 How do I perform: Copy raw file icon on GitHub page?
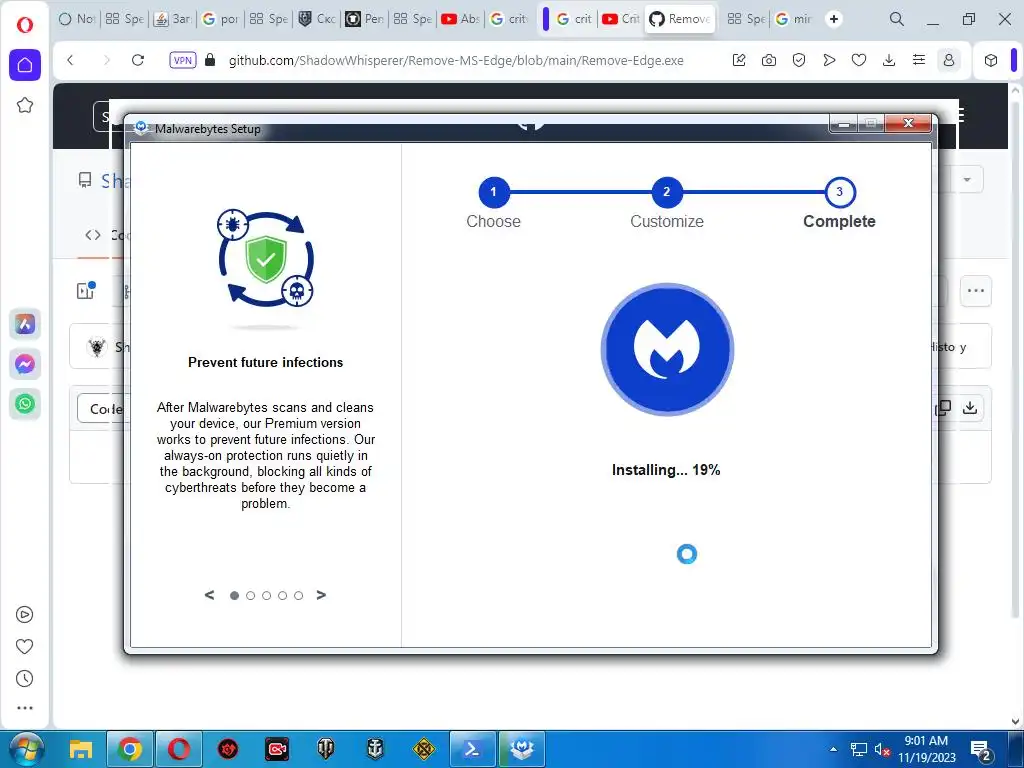(943, 408)
